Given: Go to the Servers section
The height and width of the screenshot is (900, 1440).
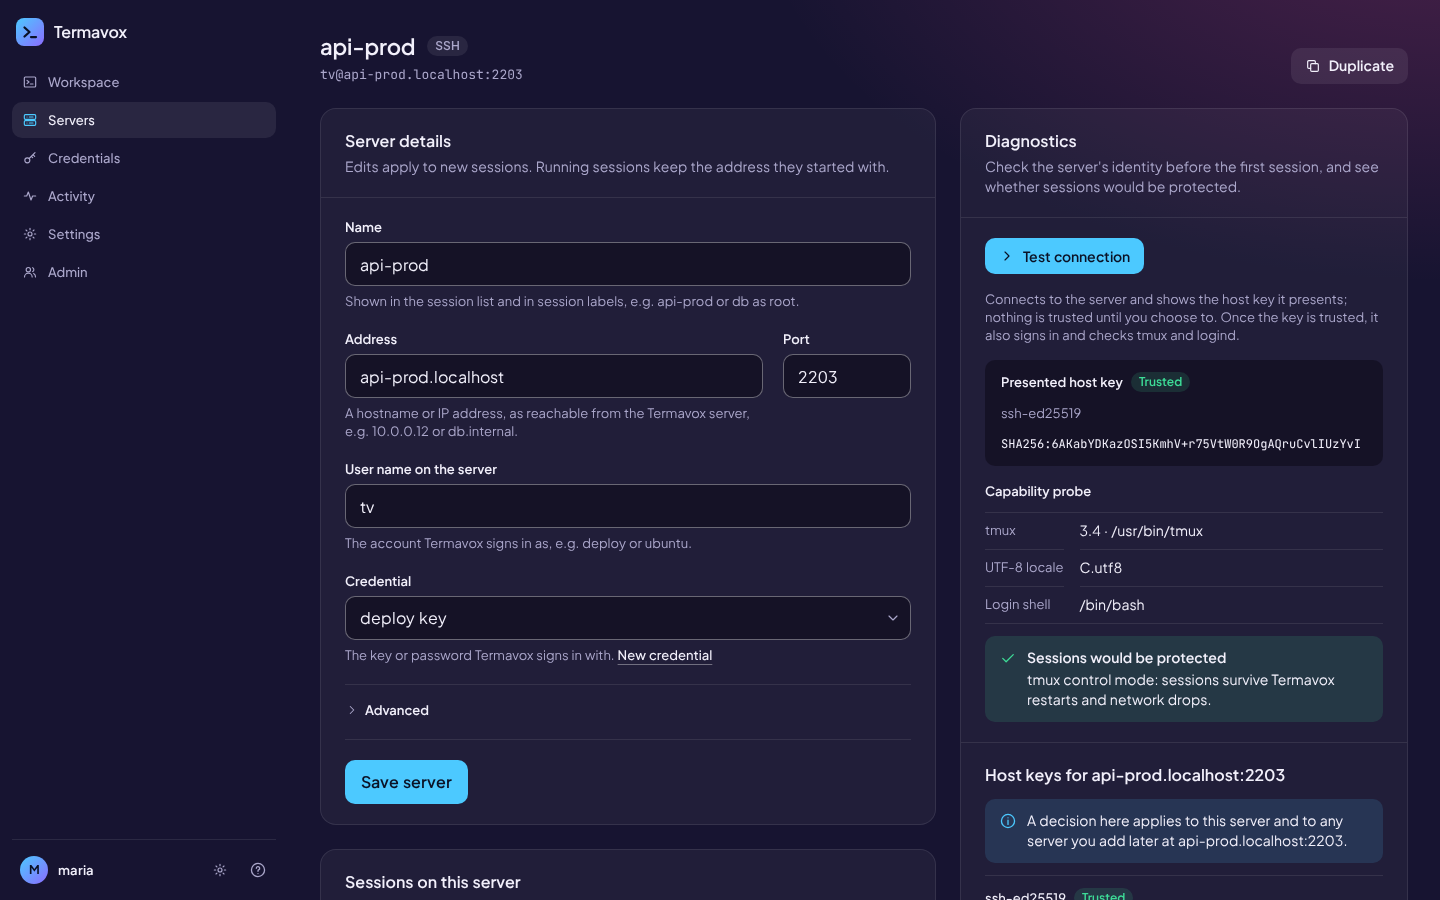Looking at the screenshot, I should coord(144,120).
